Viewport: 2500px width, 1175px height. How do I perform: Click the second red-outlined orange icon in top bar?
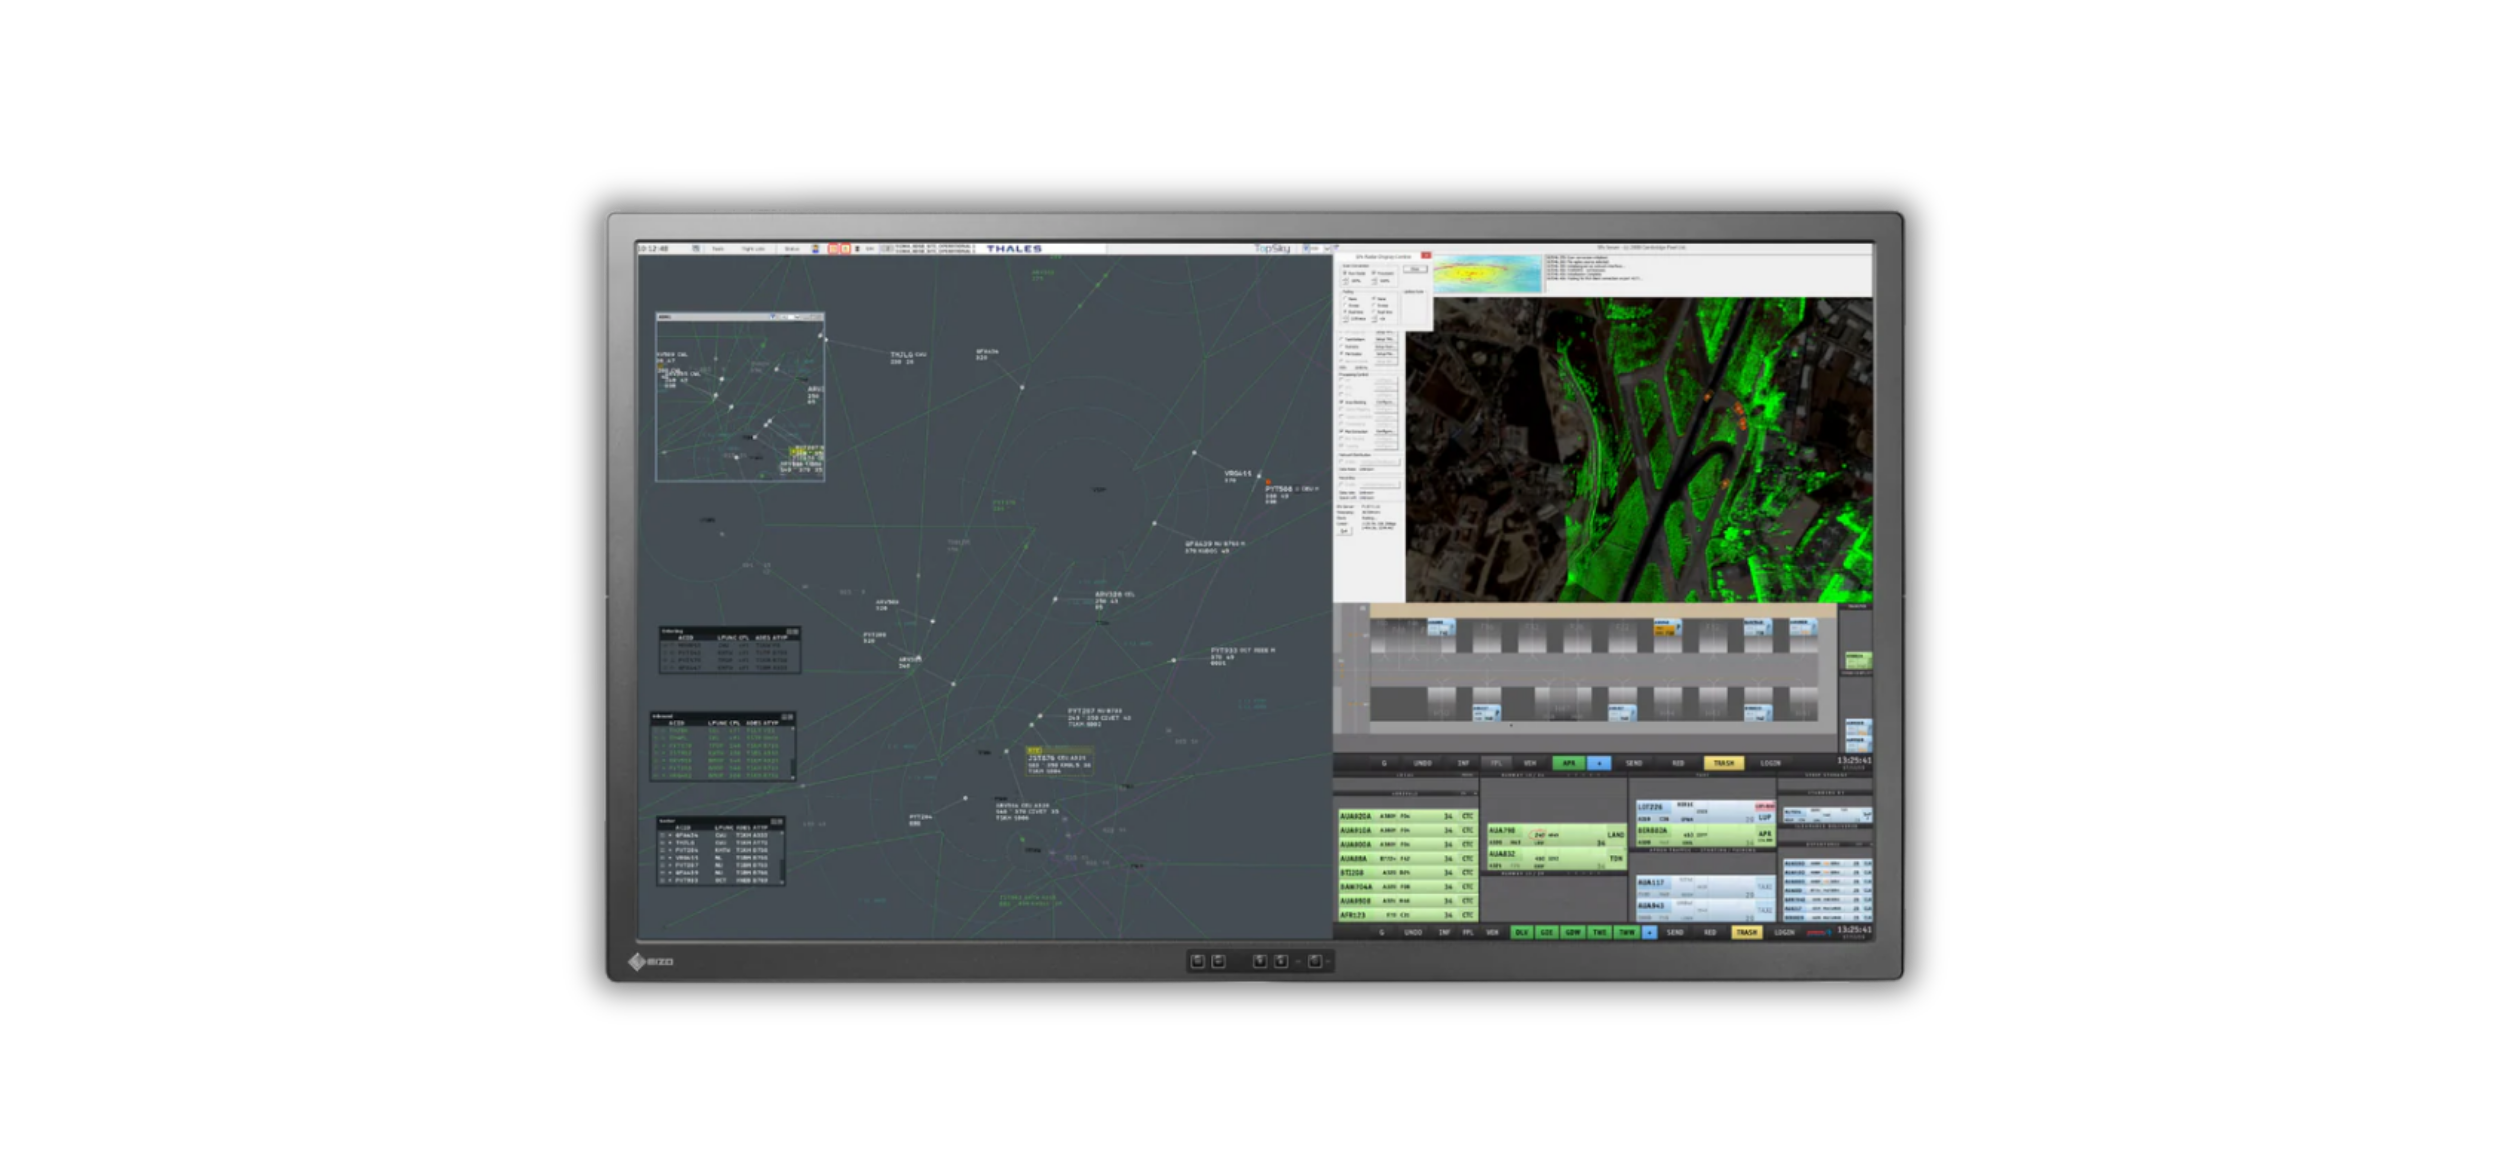pos(845,248)
